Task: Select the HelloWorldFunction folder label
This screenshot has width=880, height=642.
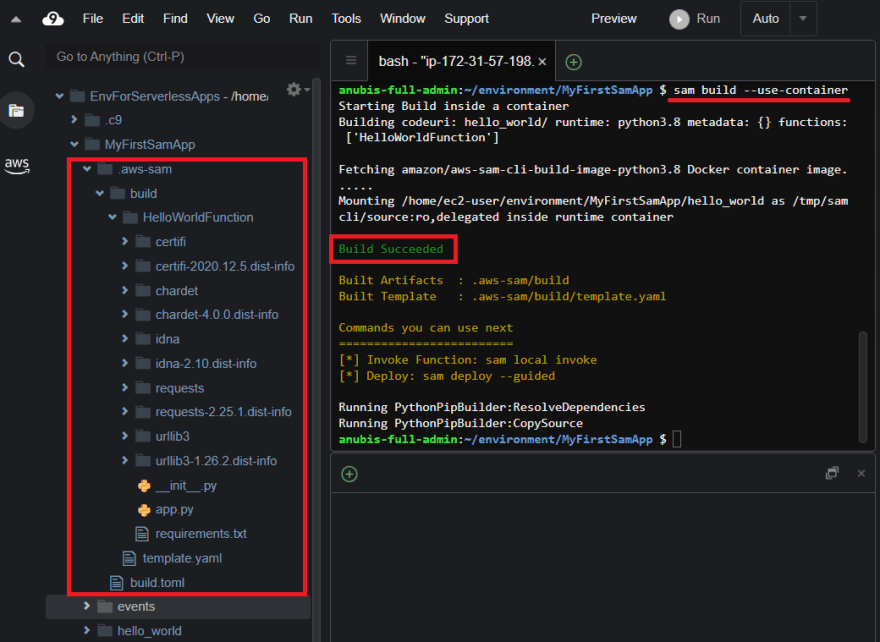Action: click(198, 217)
